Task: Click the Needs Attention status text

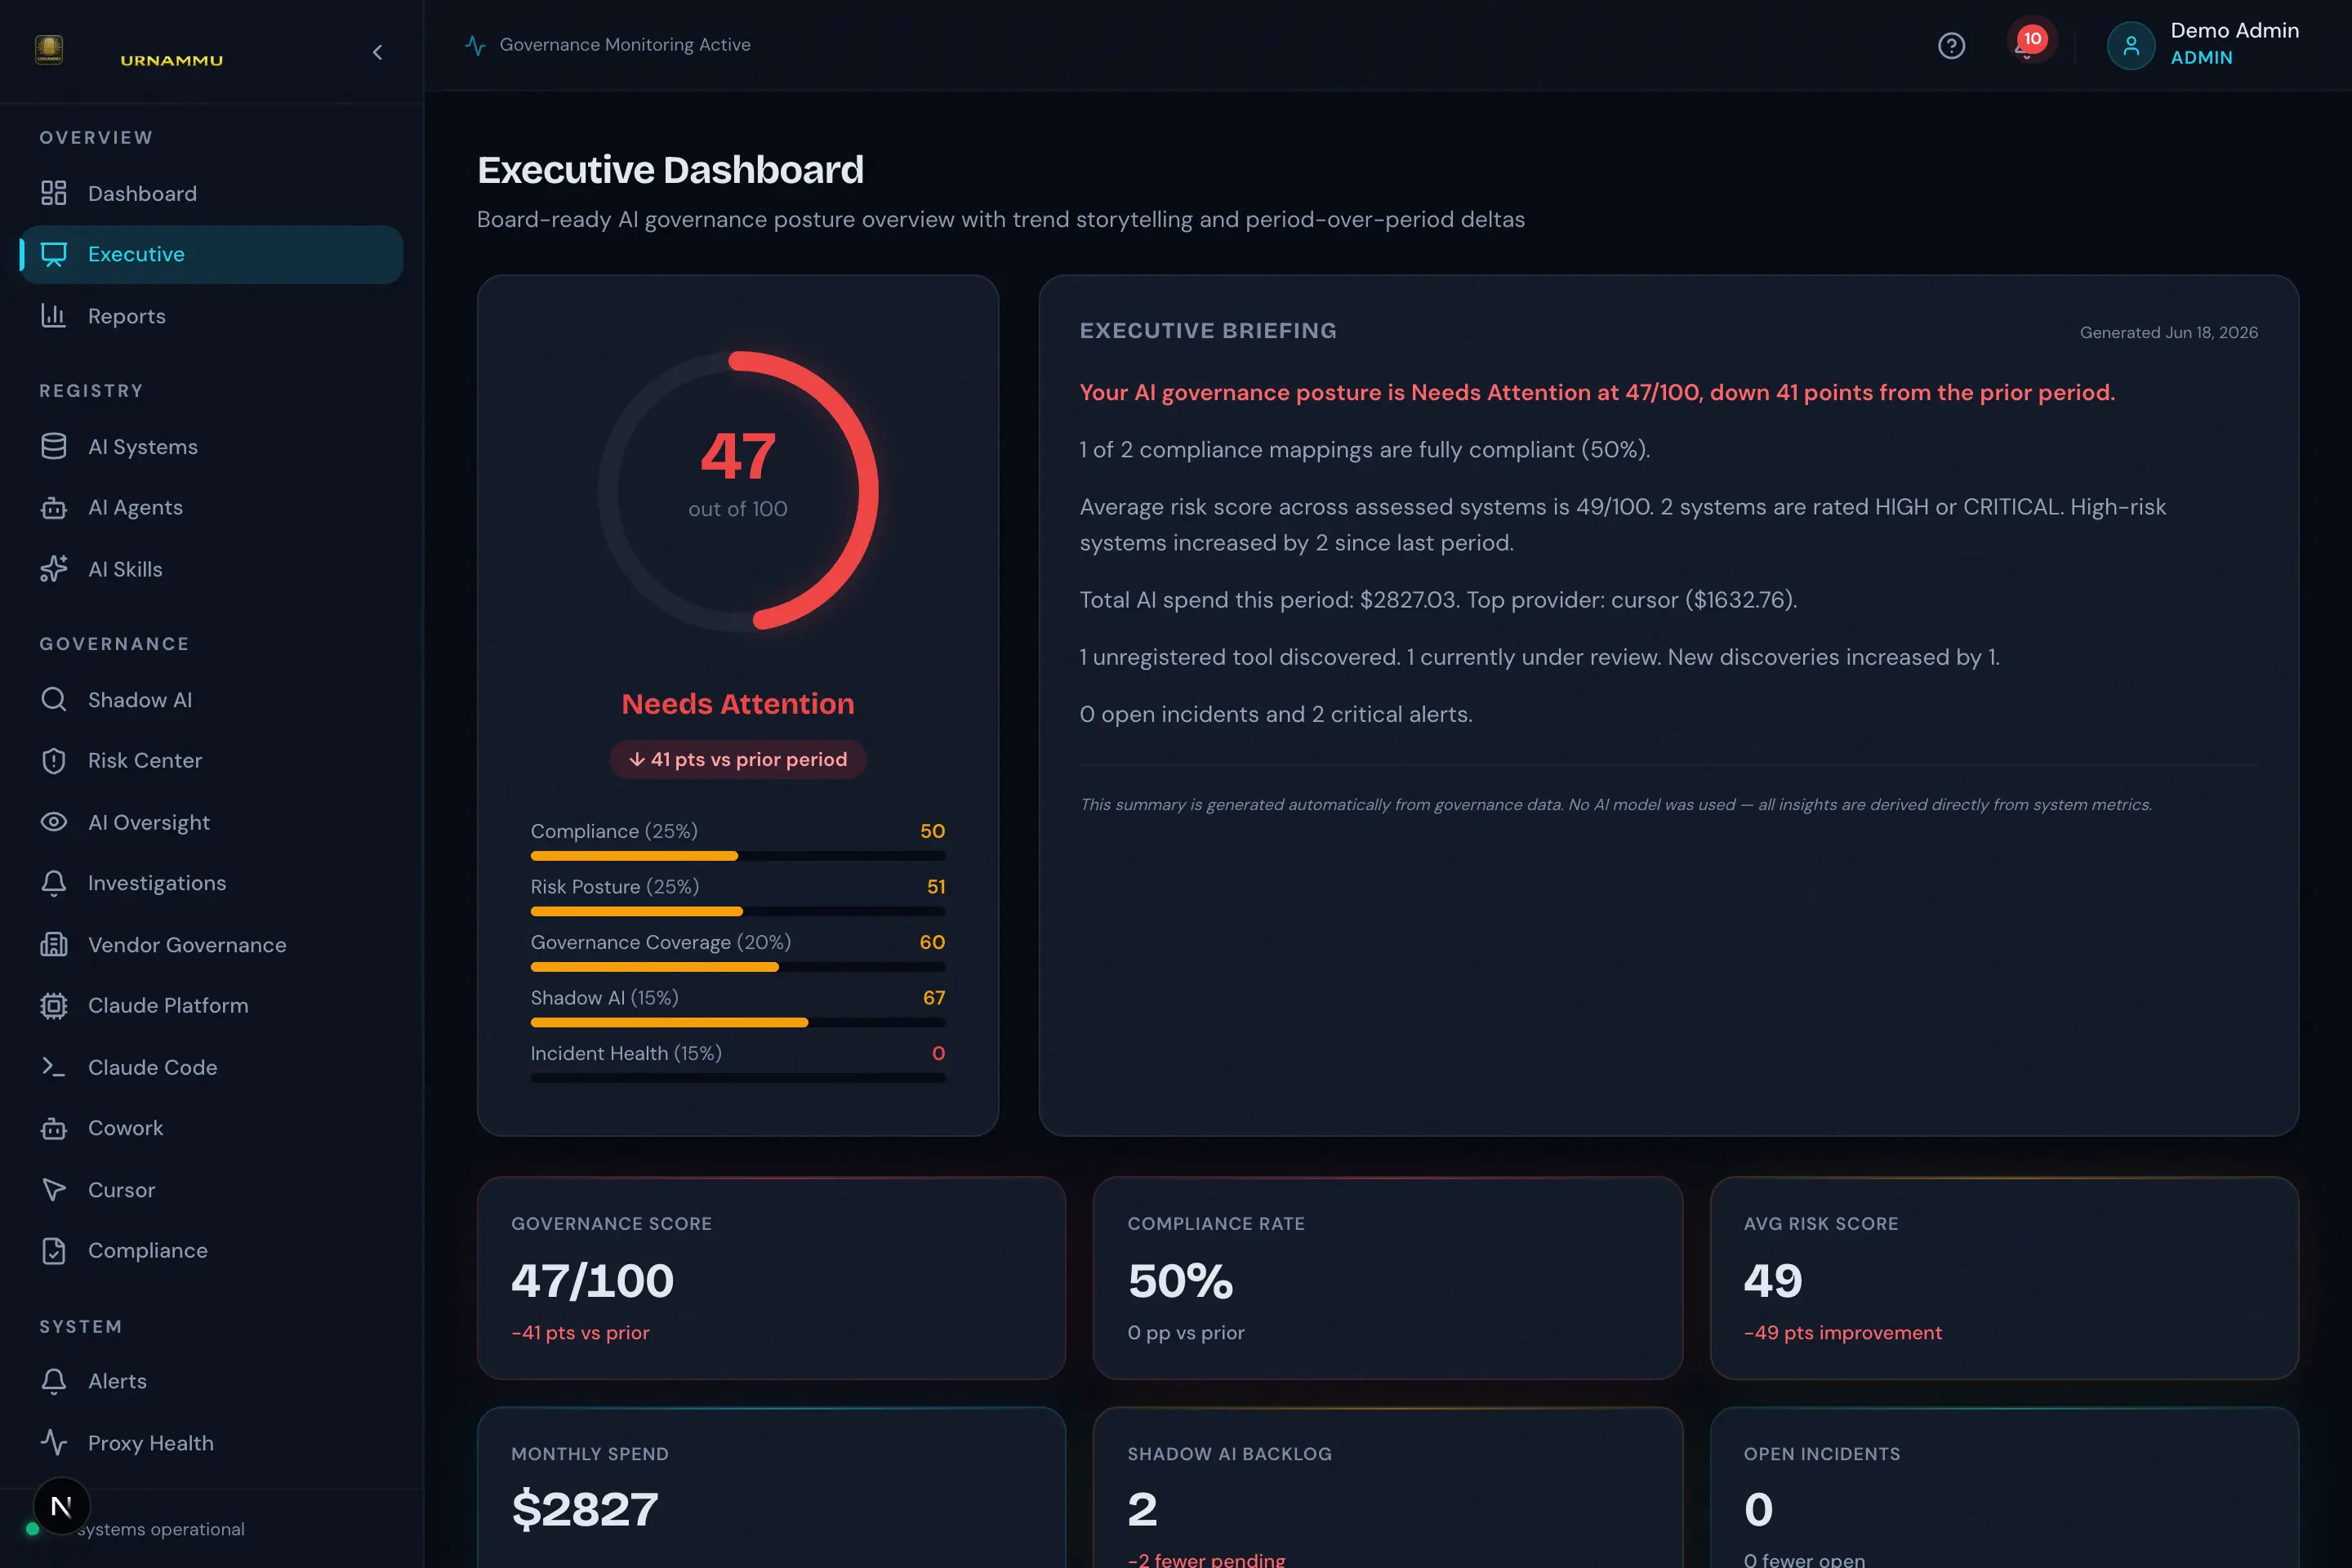Action: coord(738,704)
